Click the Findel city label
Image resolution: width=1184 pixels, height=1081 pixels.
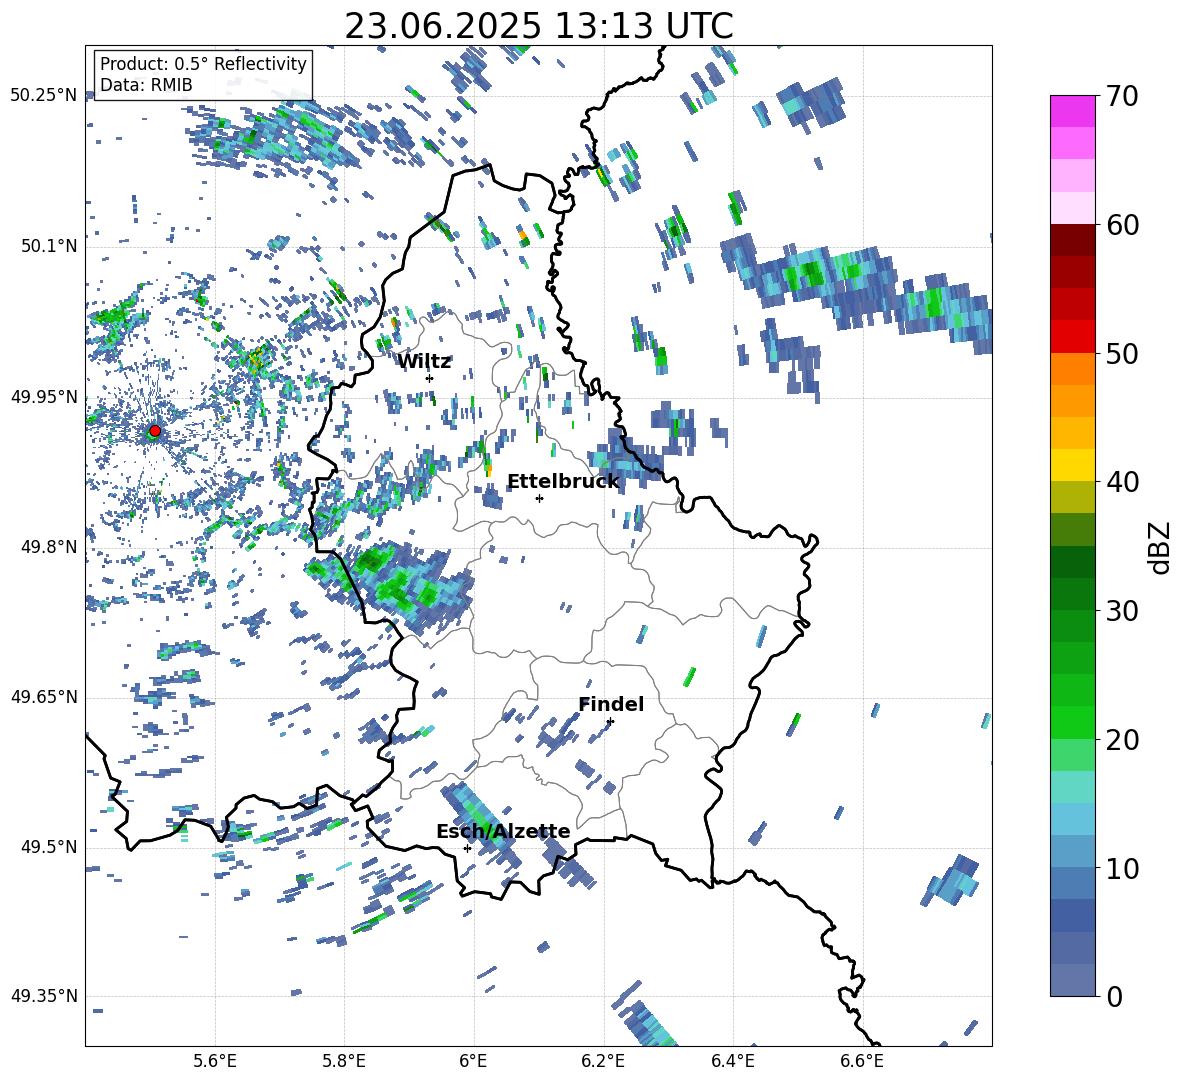611,704
